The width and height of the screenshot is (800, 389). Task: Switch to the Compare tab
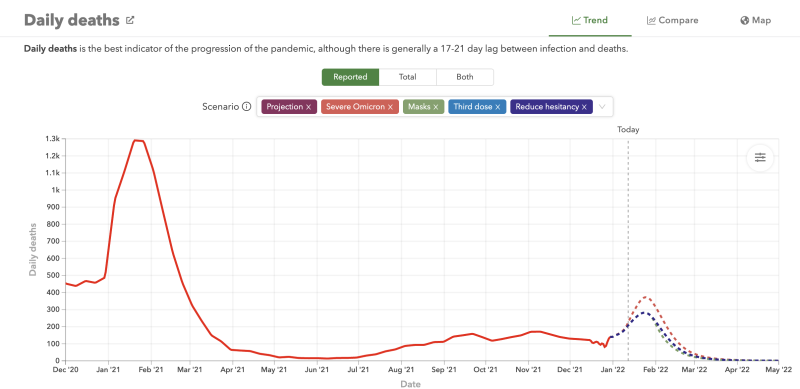coord(672,20)
